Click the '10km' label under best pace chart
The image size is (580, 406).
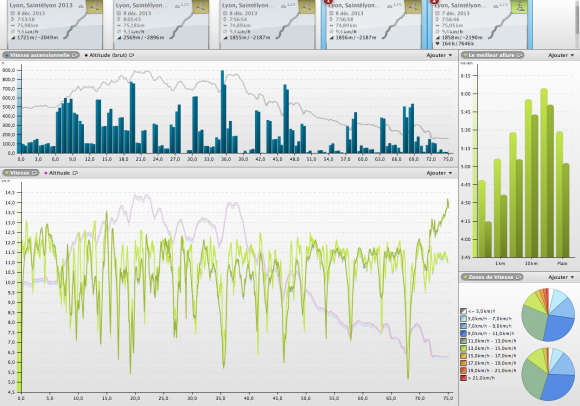click(531, 263)
